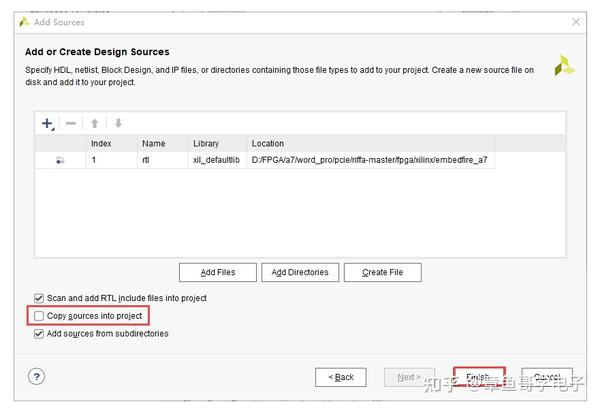Enable Copy sources into project checkbox
Viewport: 600px width, 408px height.
point(39,316)
